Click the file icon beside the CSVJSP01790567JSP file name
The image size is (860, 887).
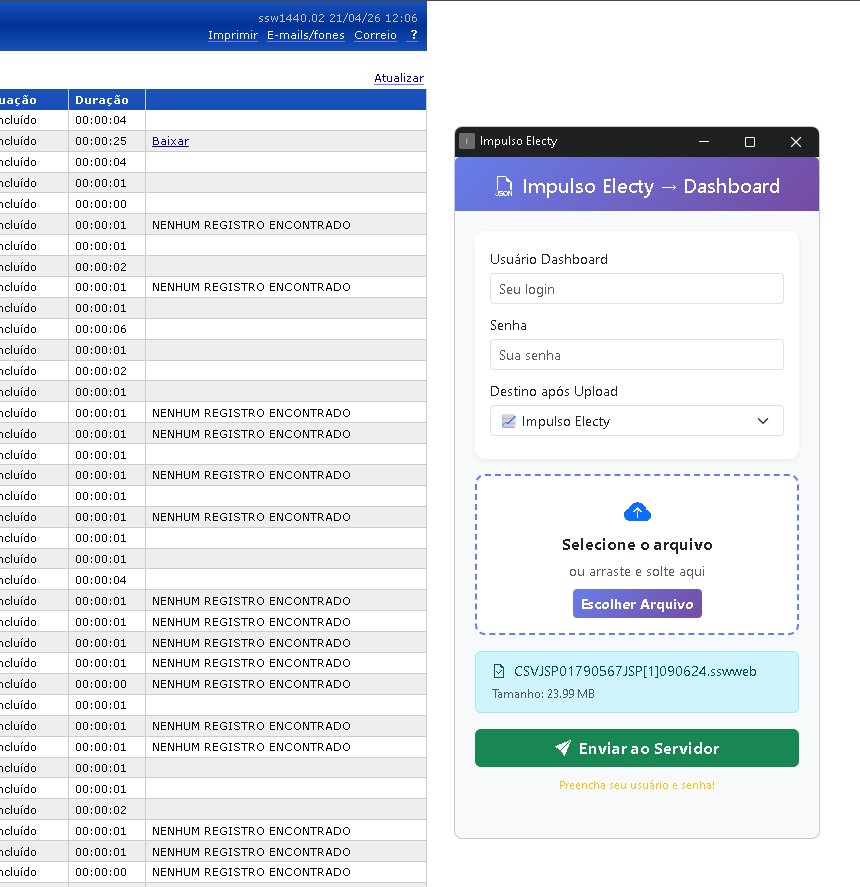(498, 671)
